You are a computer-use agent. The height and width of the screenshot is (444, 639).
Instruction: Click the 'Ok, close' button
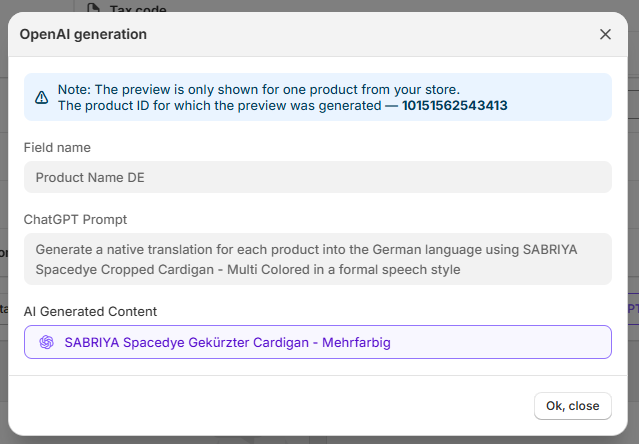coord(573,406)
